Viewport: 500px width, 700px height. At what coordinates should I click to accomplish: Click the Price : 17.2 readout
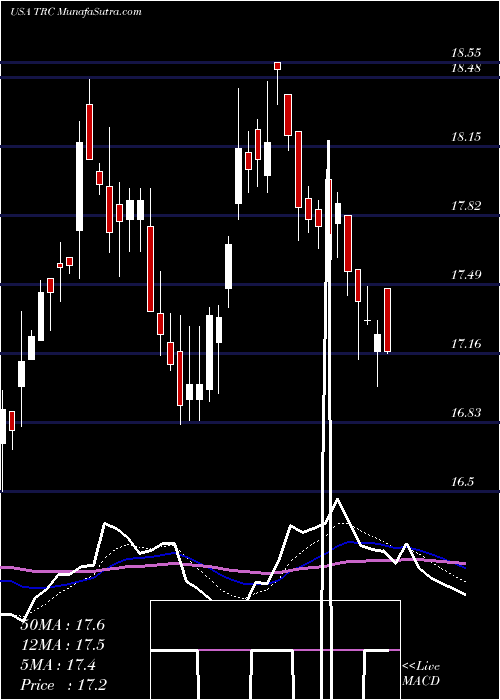click(x=63, y=685)
